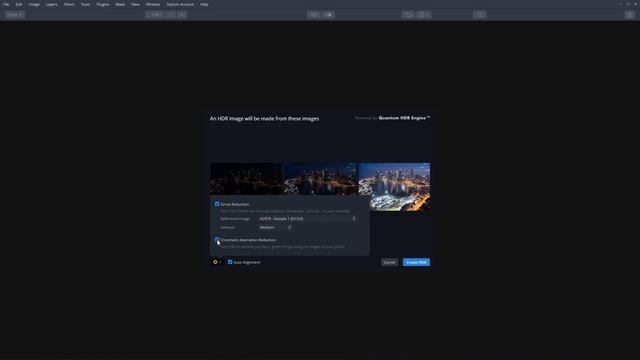Screen dimensions: 640x360
Task: Select the brightest bracket thumbnail
Action: click(394, 187)
